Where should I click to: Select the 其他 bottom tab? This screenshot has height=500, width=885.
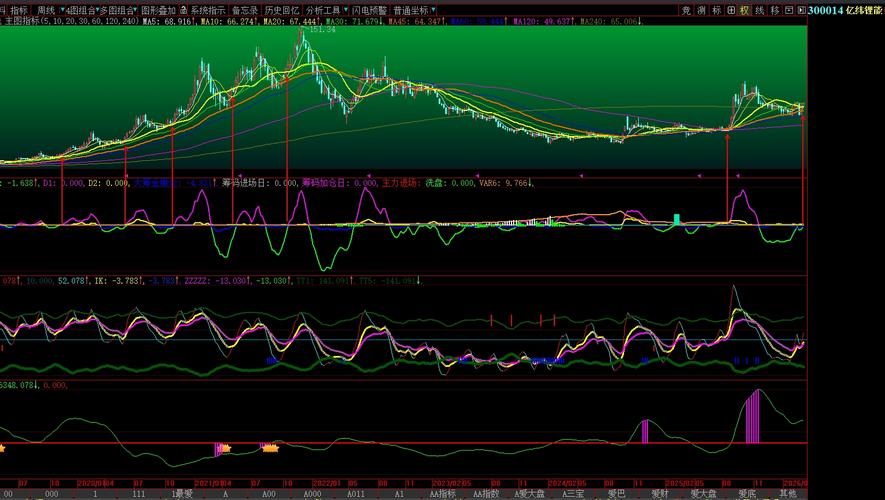click(788, 494)
